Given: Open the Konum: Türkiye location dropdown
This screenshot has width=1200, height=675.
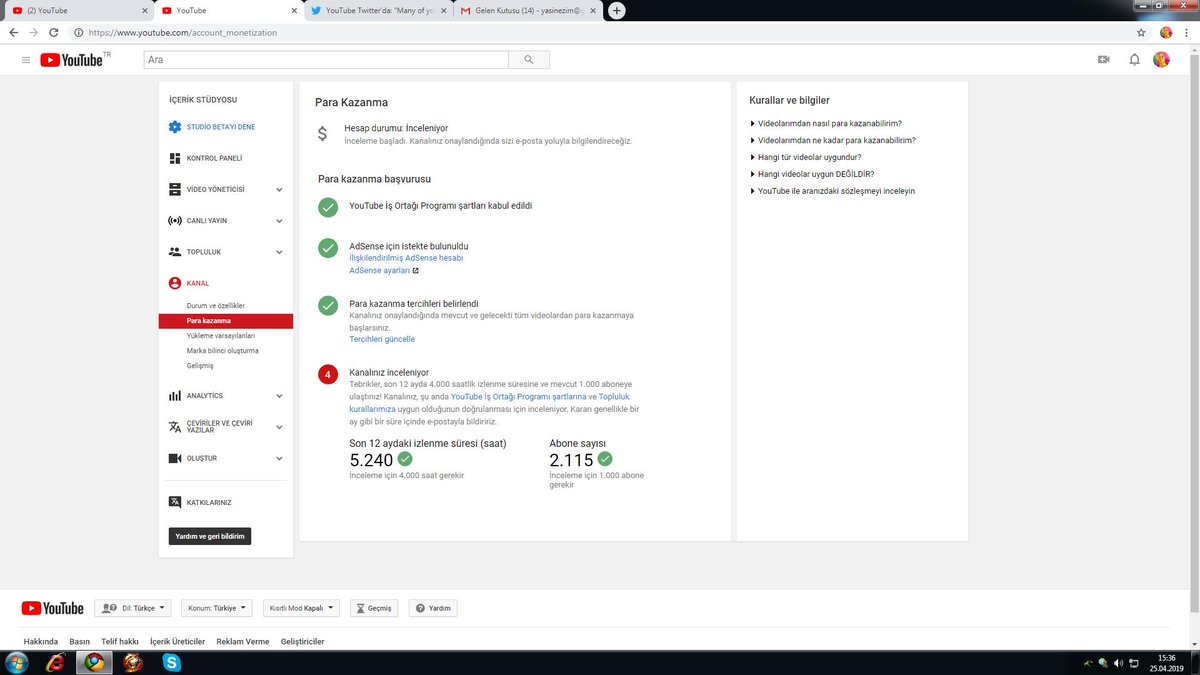Looking at the screenshot, I should click(x=218, y=608).
